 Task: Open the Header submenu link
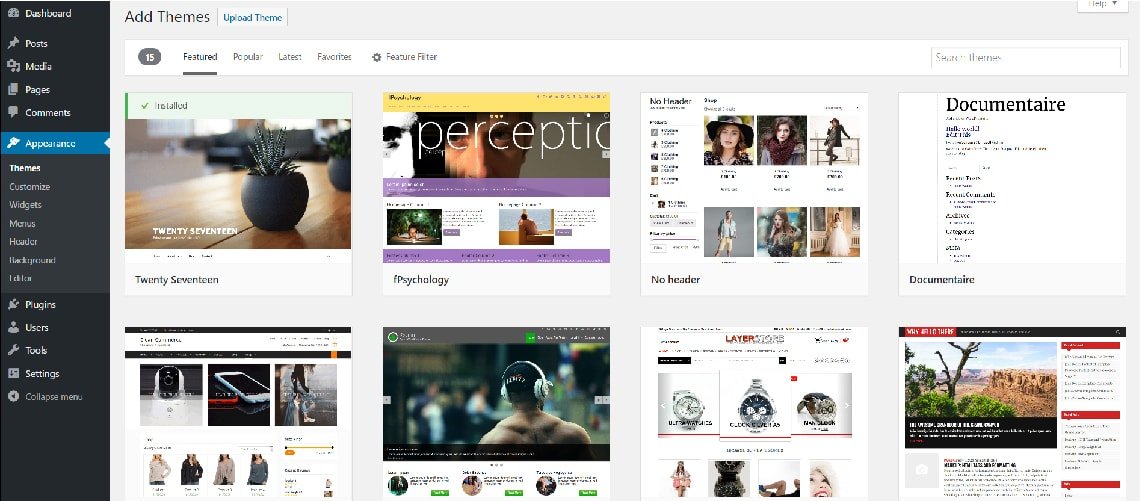(23, 241)
